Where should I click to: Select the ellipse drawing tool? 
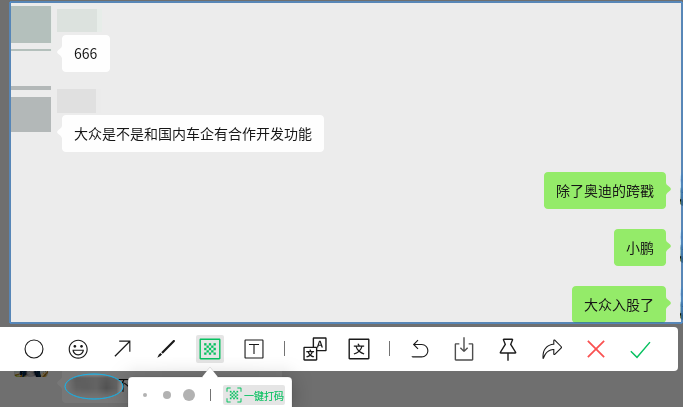pos(34,349)
